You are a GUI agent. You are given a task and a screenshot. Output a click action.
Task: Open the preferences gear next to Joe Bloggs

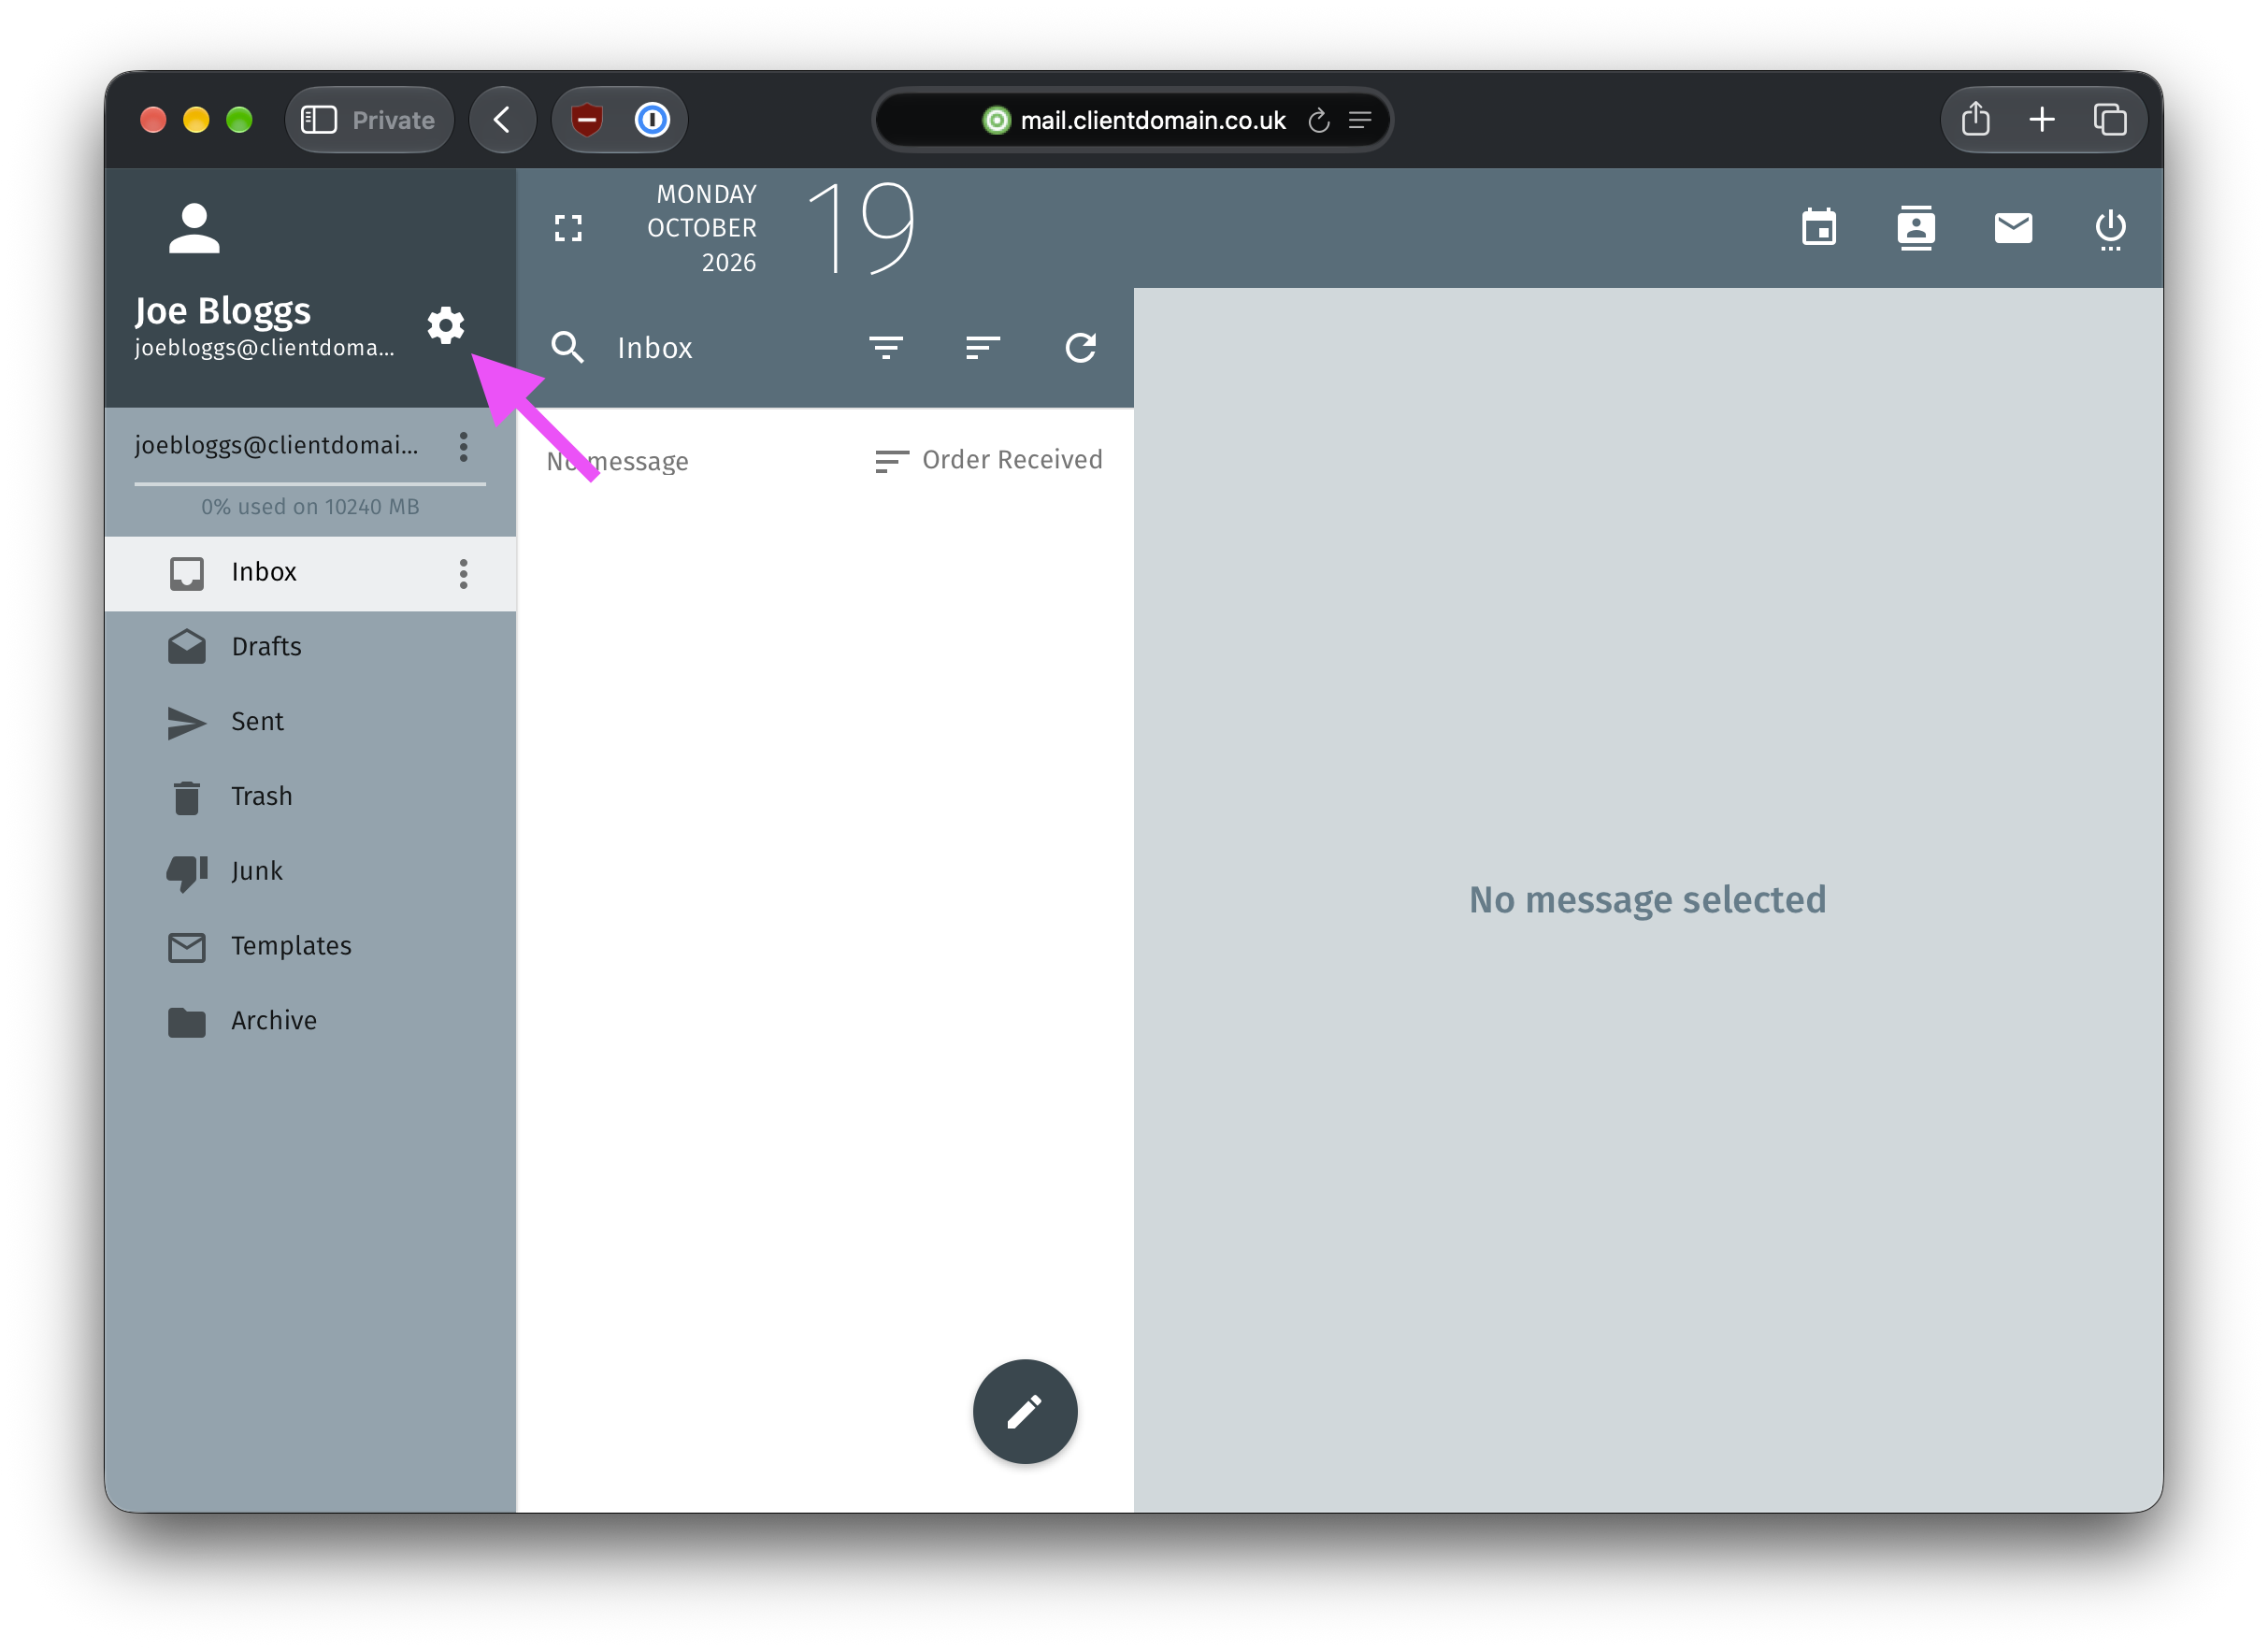[445, 326]
